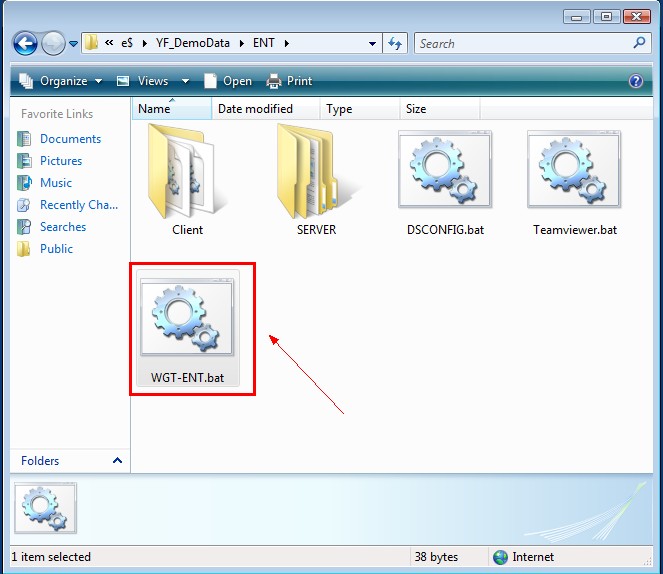
Task: Expand the address bar history dropdown
Action: (x=372, y=44)
